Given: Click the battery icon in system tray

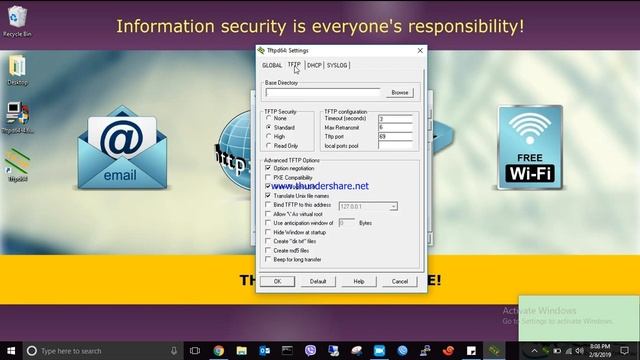Looking at the screenshot, I should pos(557,351).
